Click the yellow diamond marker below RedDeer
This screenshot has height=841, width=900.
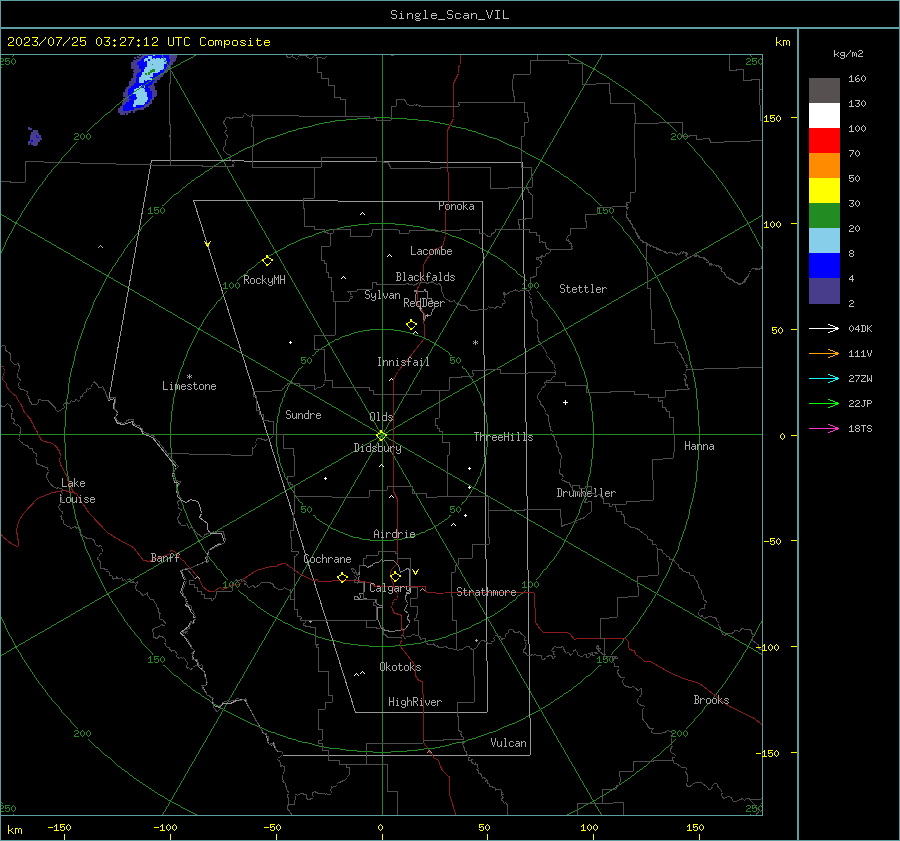coord(411,325)
